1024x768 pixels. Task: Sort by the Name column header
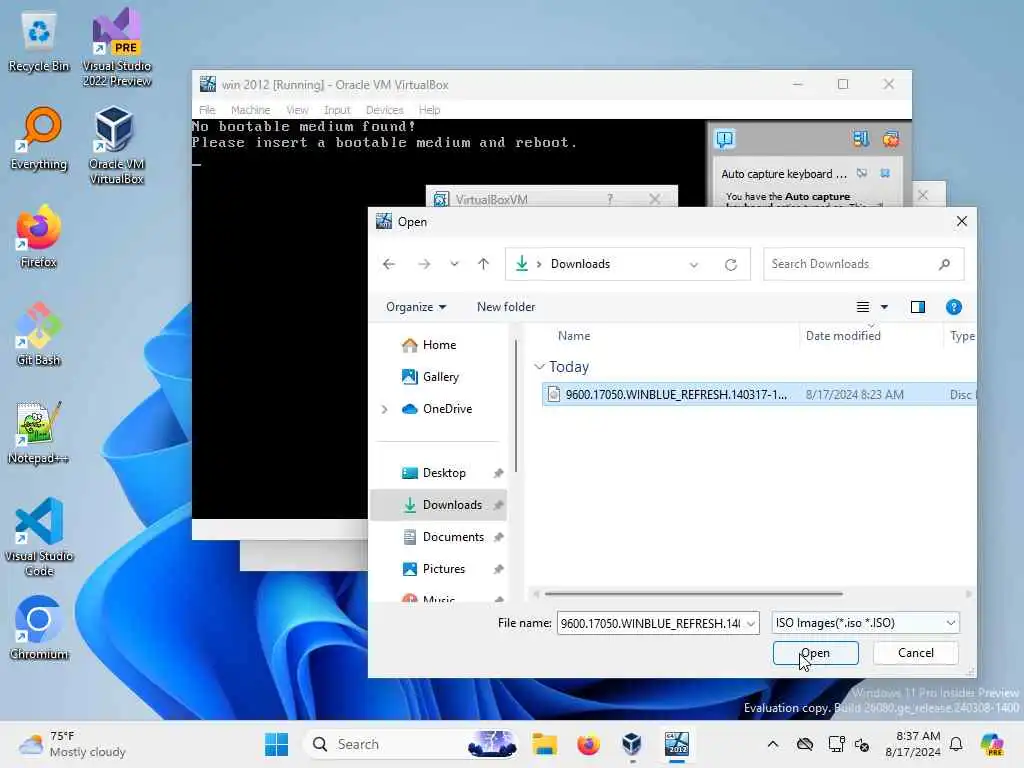[x=574, y=336]
